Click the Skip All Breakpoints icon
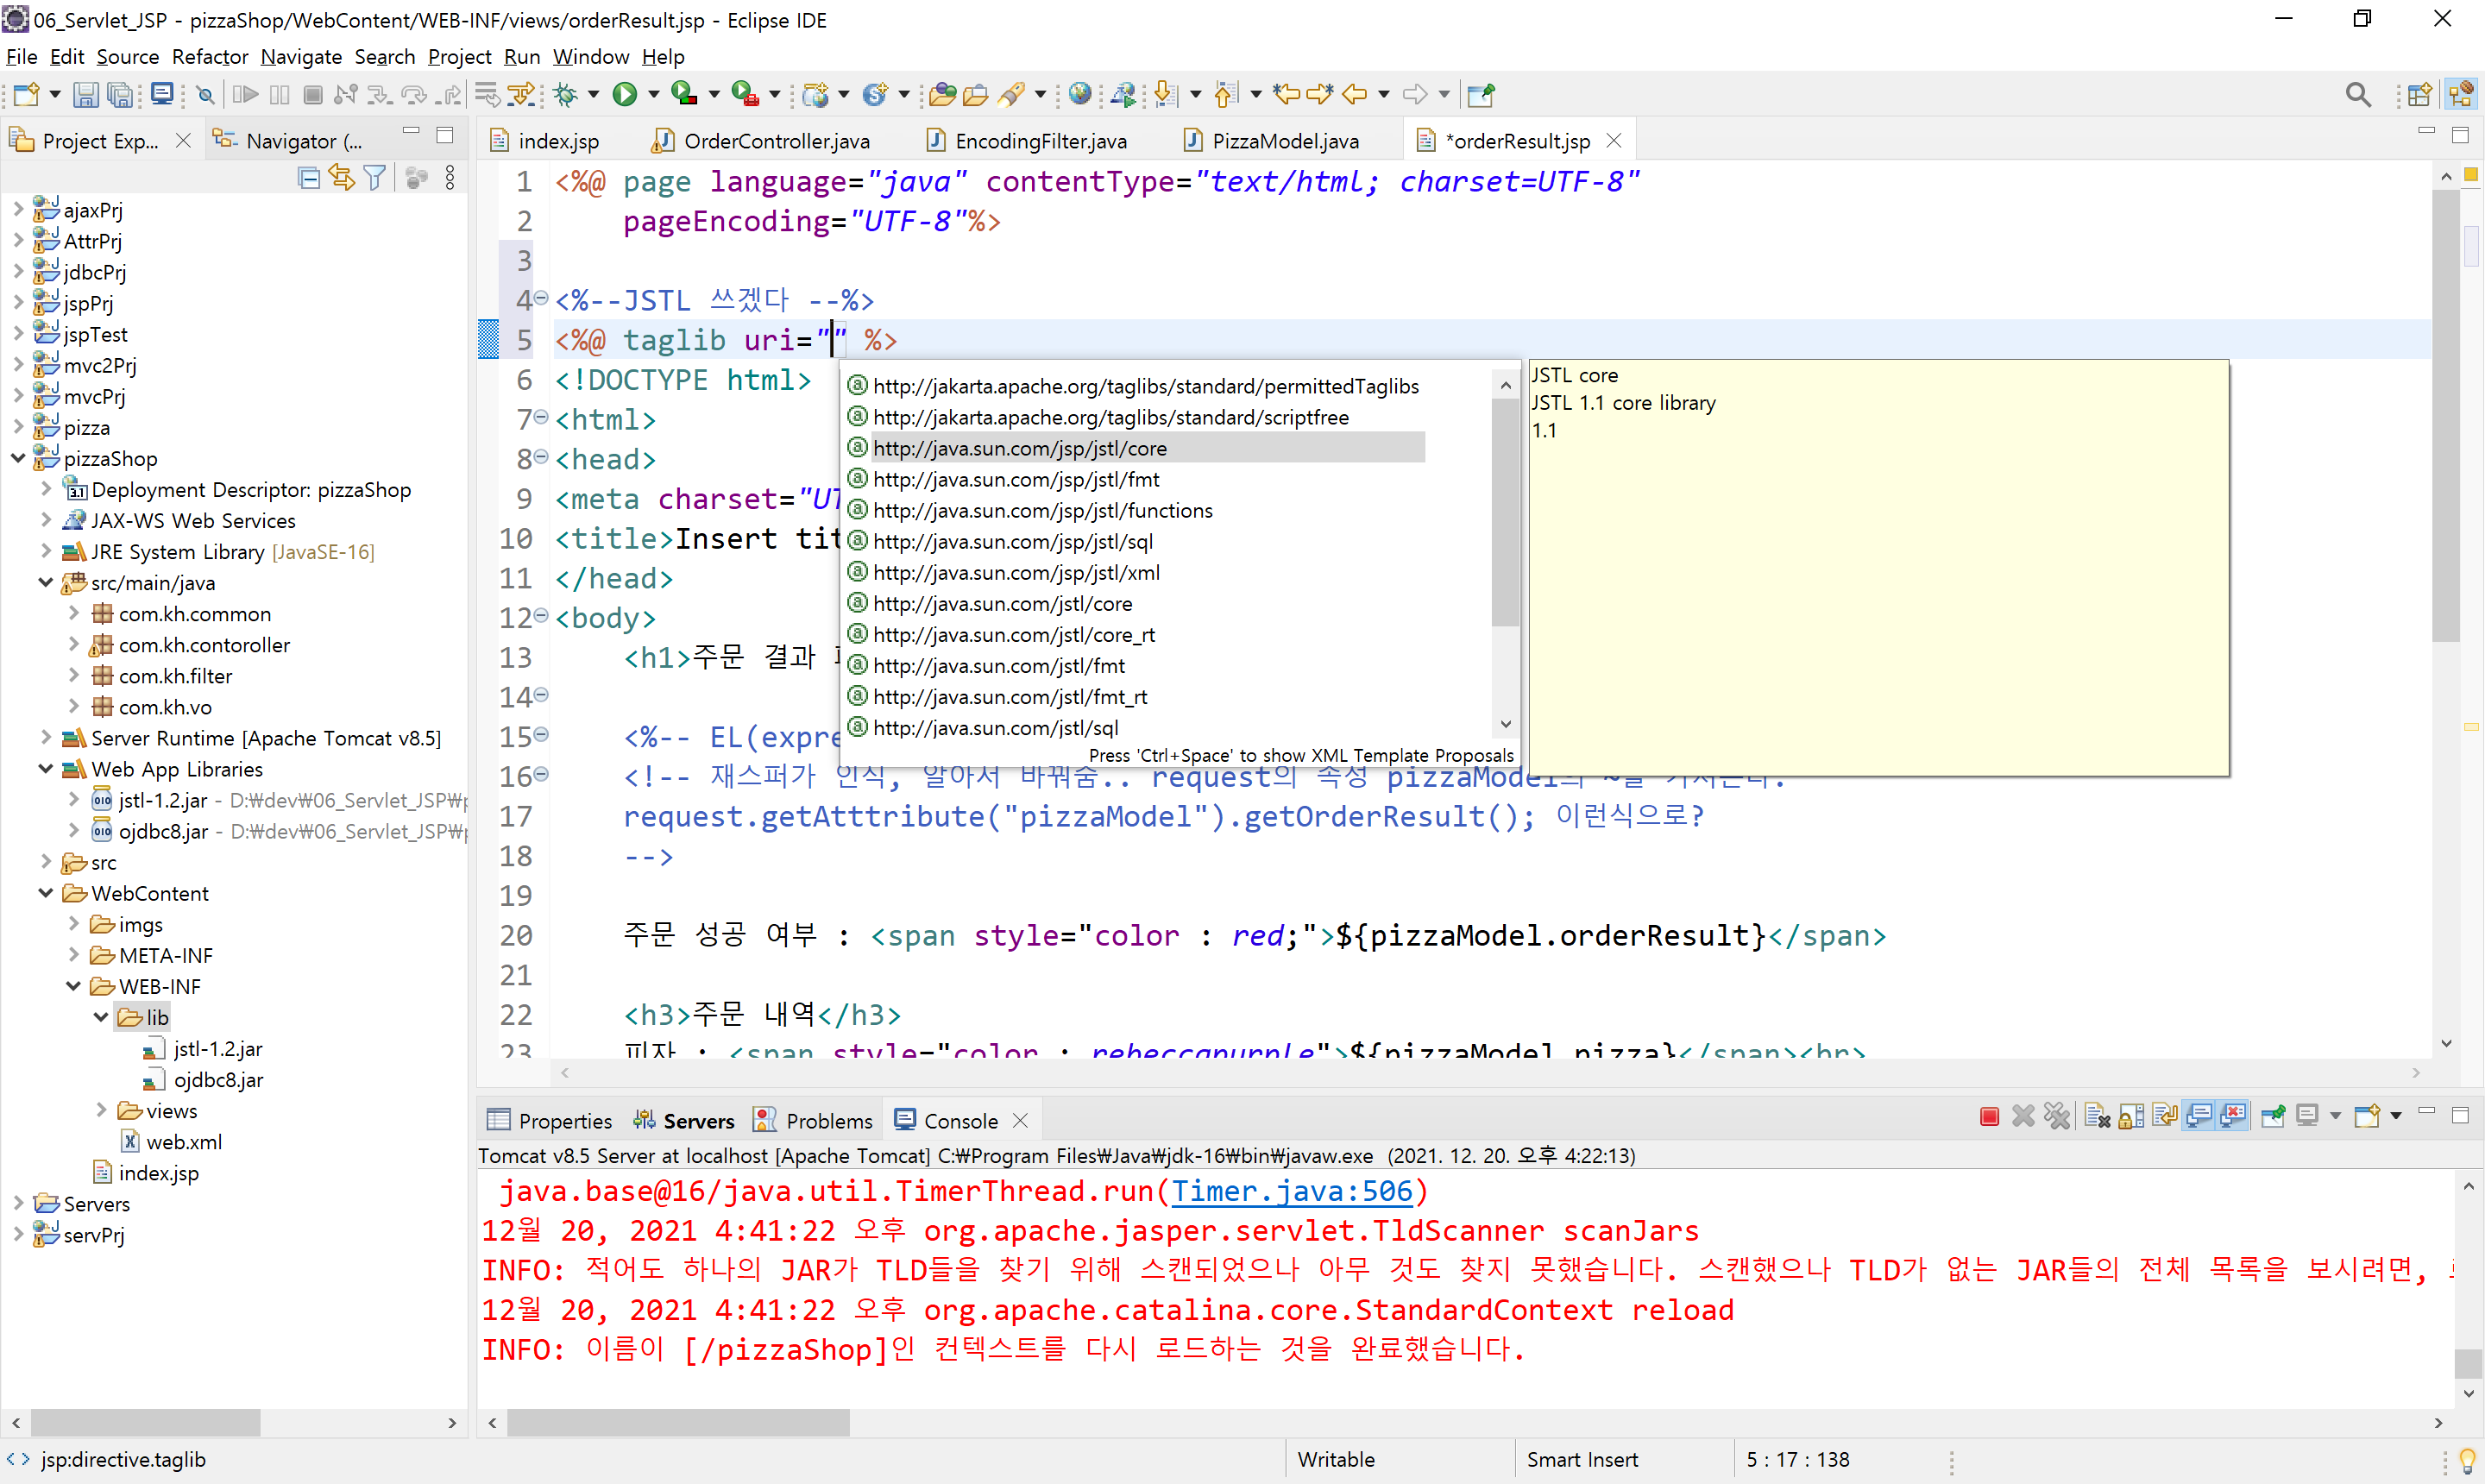This screenshot has width=2485, height=1484. point(205,94)
